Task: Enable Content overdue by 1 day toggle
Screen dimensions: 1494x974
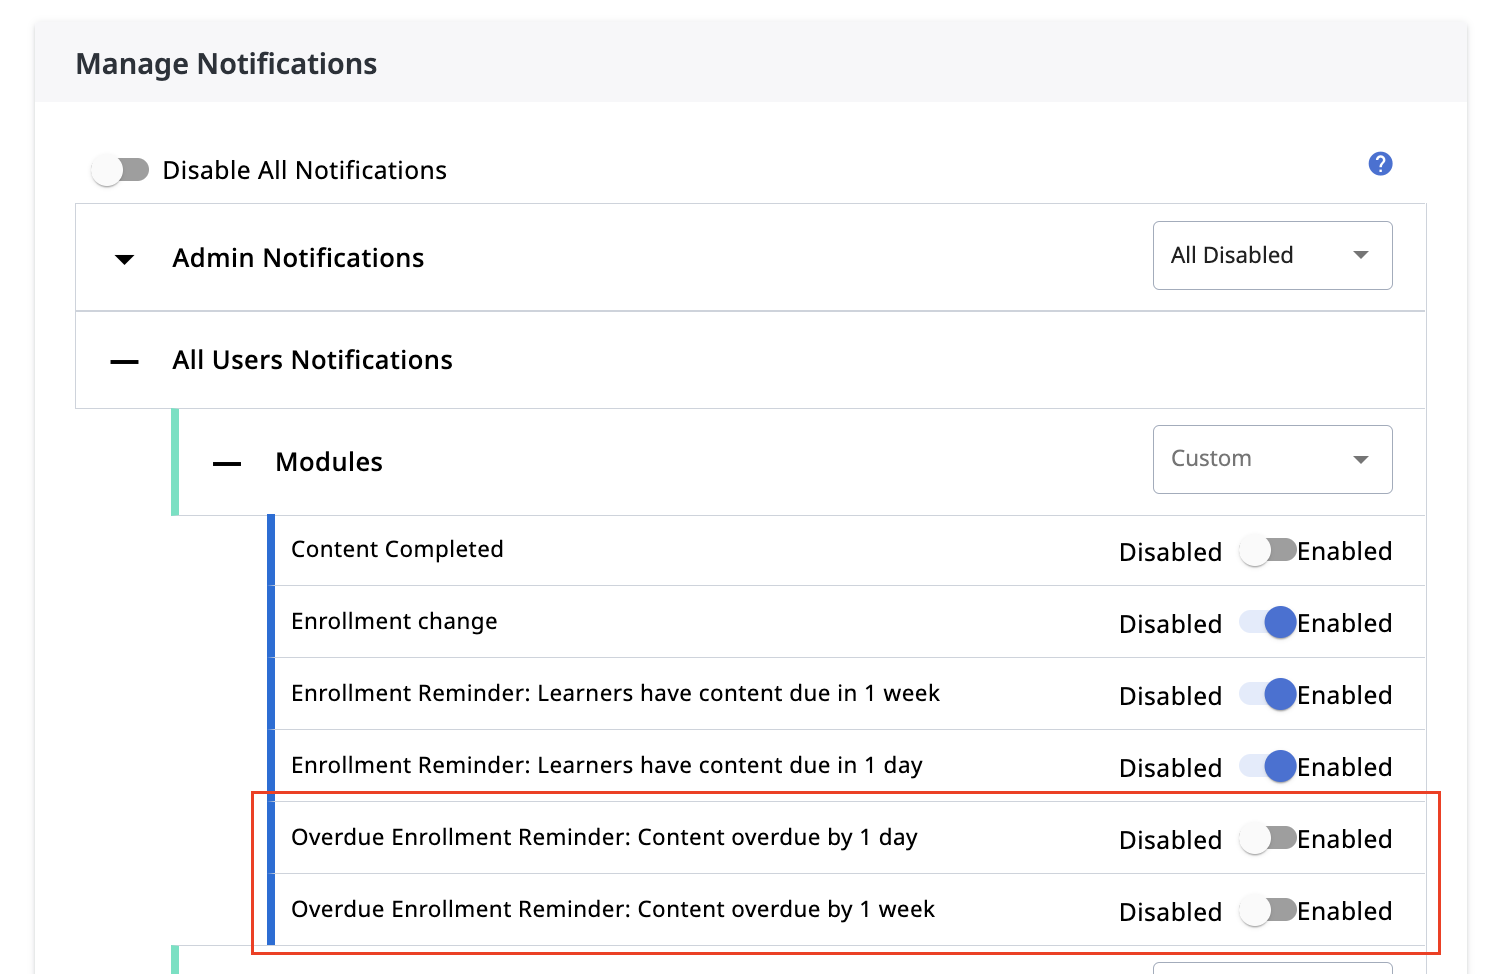Action: point(1268,839)
